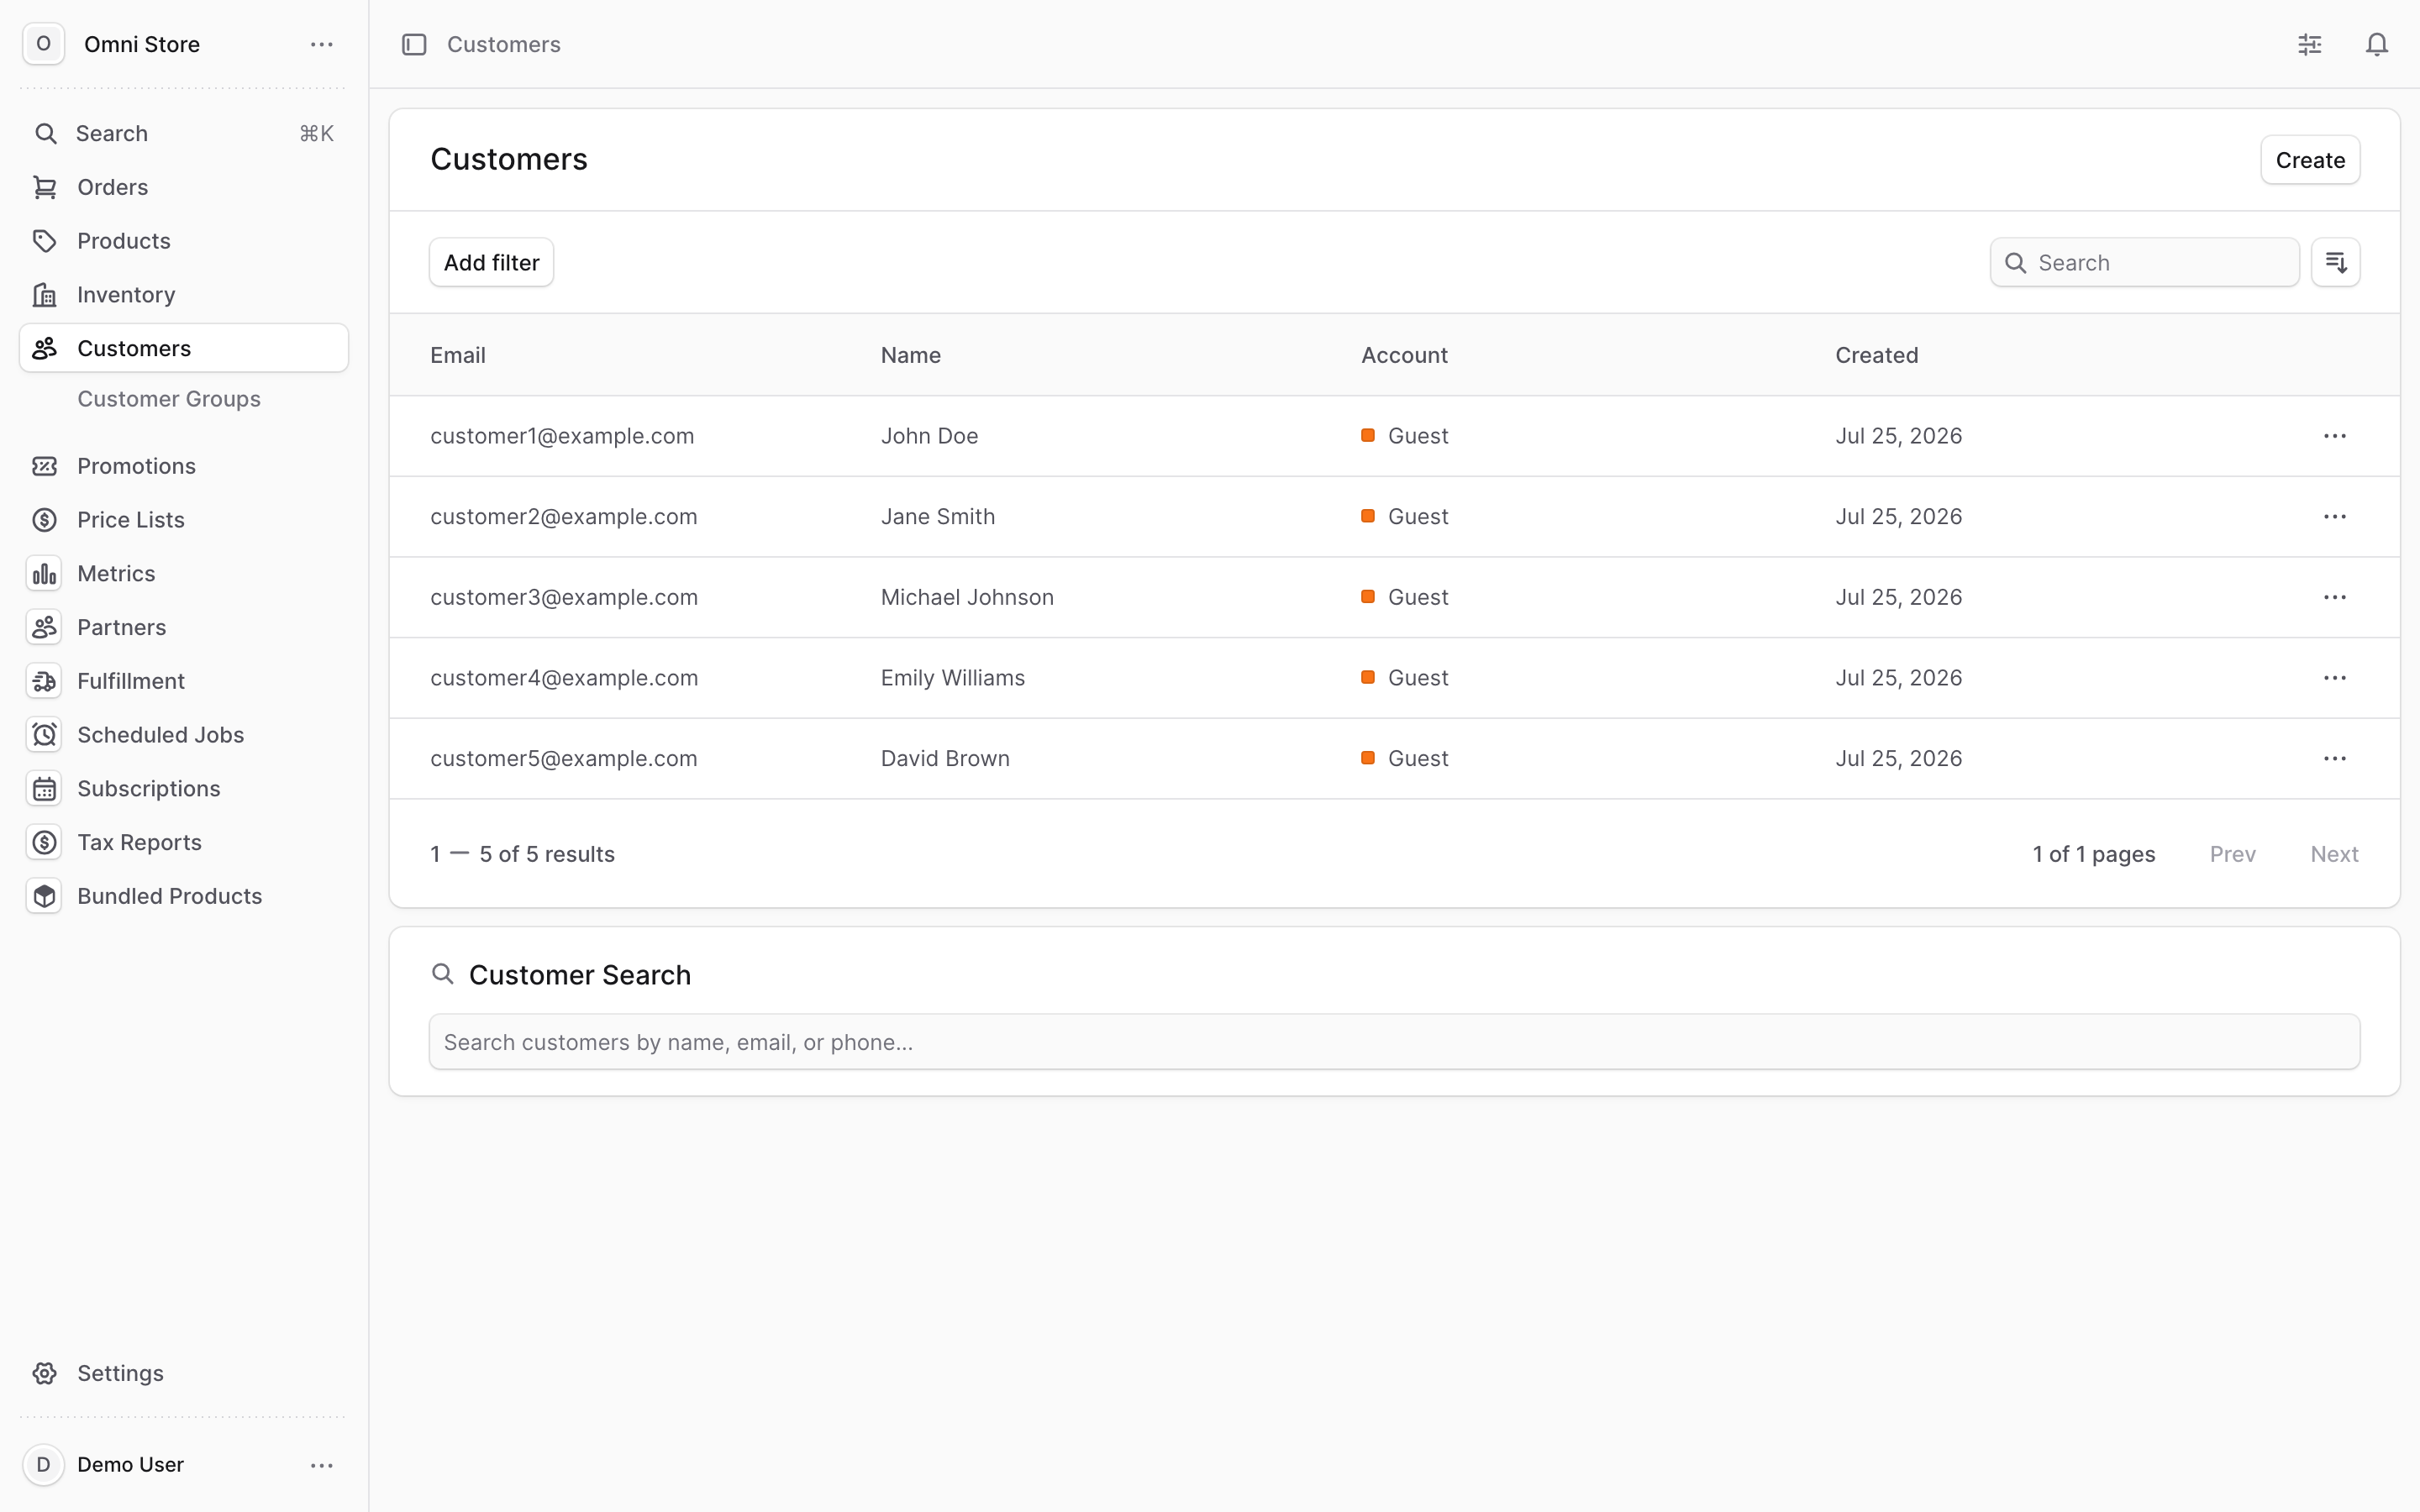The height and width of the screenshot is (1512, 2420).
Task: Select customer2@example.com email cell
Action: (564, 517)
